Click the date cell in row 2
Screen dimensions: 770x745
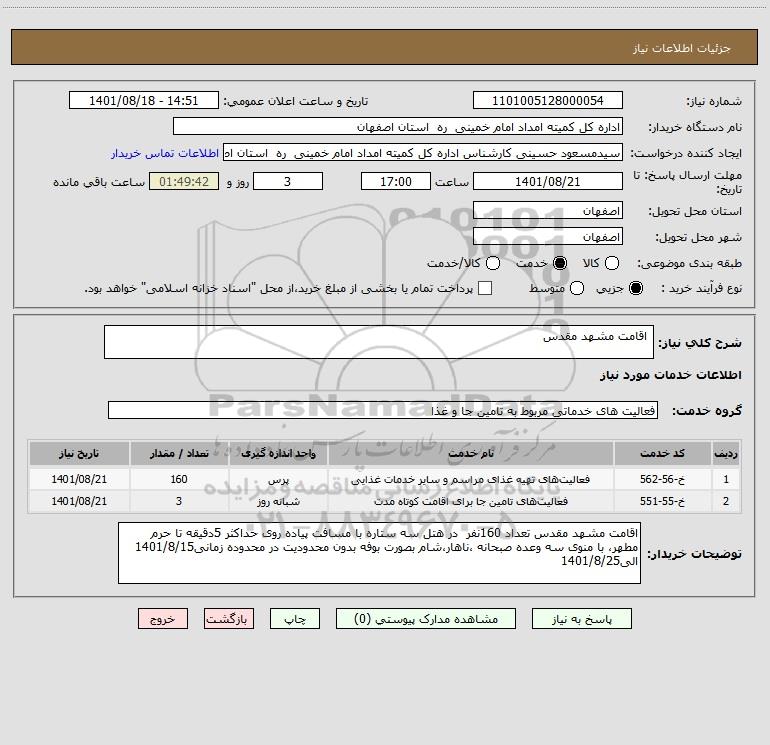click(x=79, y=501)
